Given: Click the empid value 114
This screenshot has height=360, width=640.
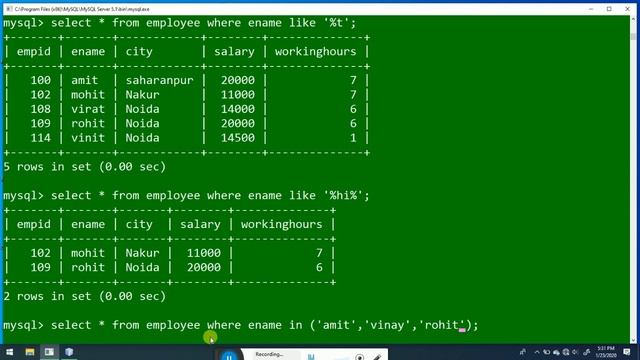Looking at the screenshot, I should pyautogui.click(x=40, y=138).
